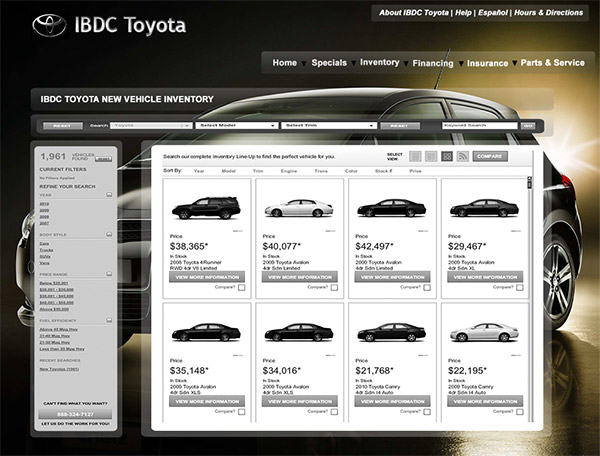Filter price Above $50,000
The width and height of the screenshot is (600, 456).
[54, 309]
